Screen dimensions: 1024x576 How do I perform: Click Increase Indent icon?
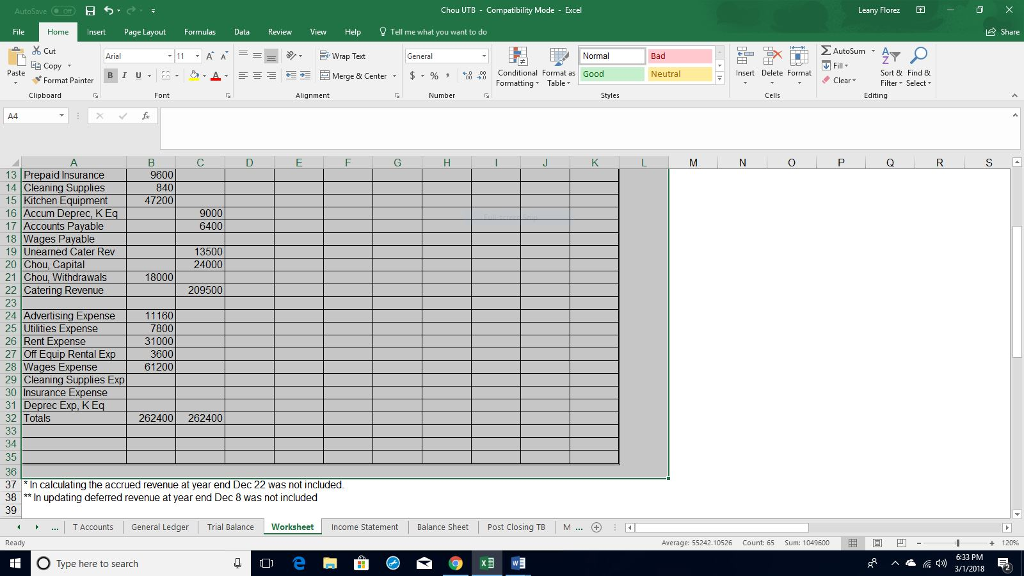[305, 76]
